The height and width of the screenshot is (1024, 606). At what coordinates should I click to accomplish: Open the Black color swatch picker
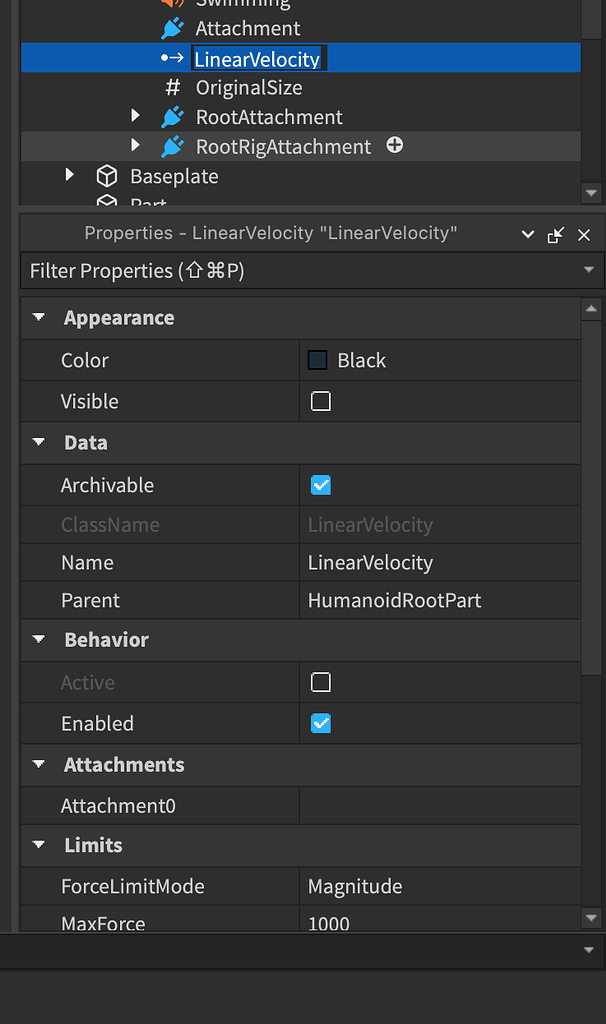(x=317, y=360)
